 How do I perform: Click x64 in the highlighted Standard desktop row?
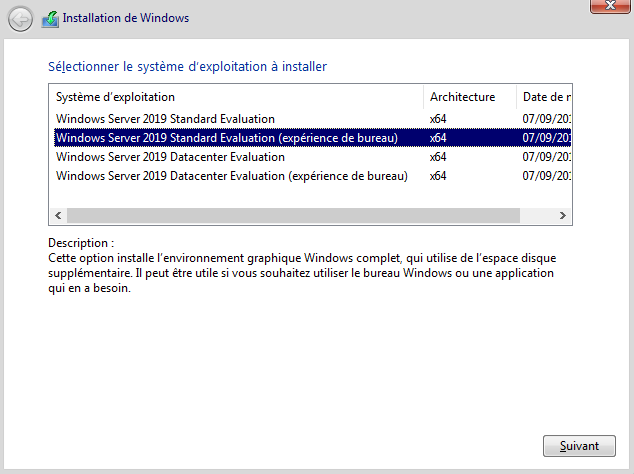(x=438, y=138)
